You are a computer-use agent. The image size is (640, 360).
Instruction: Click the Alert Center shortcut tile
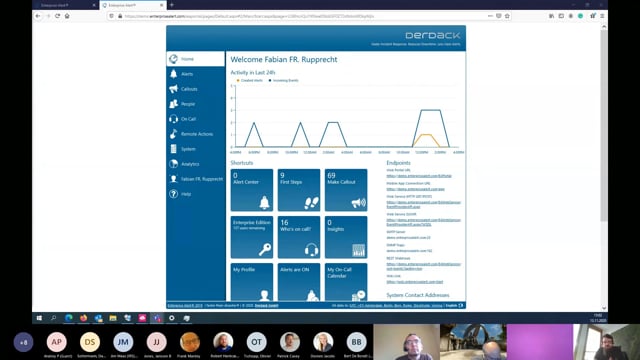pos(252,190)
